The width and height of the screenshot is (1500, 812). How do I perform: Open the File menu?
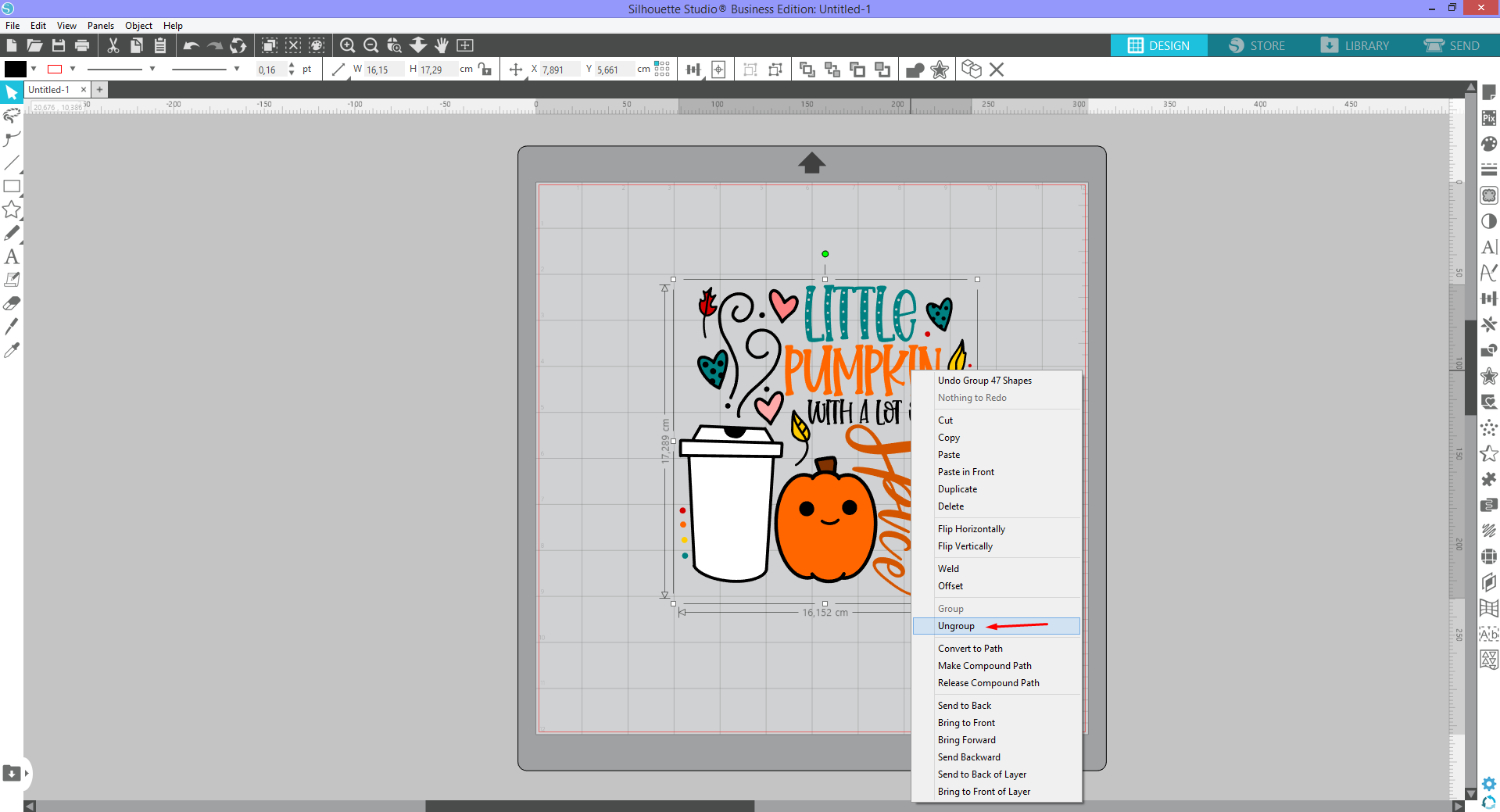(12, 25)
